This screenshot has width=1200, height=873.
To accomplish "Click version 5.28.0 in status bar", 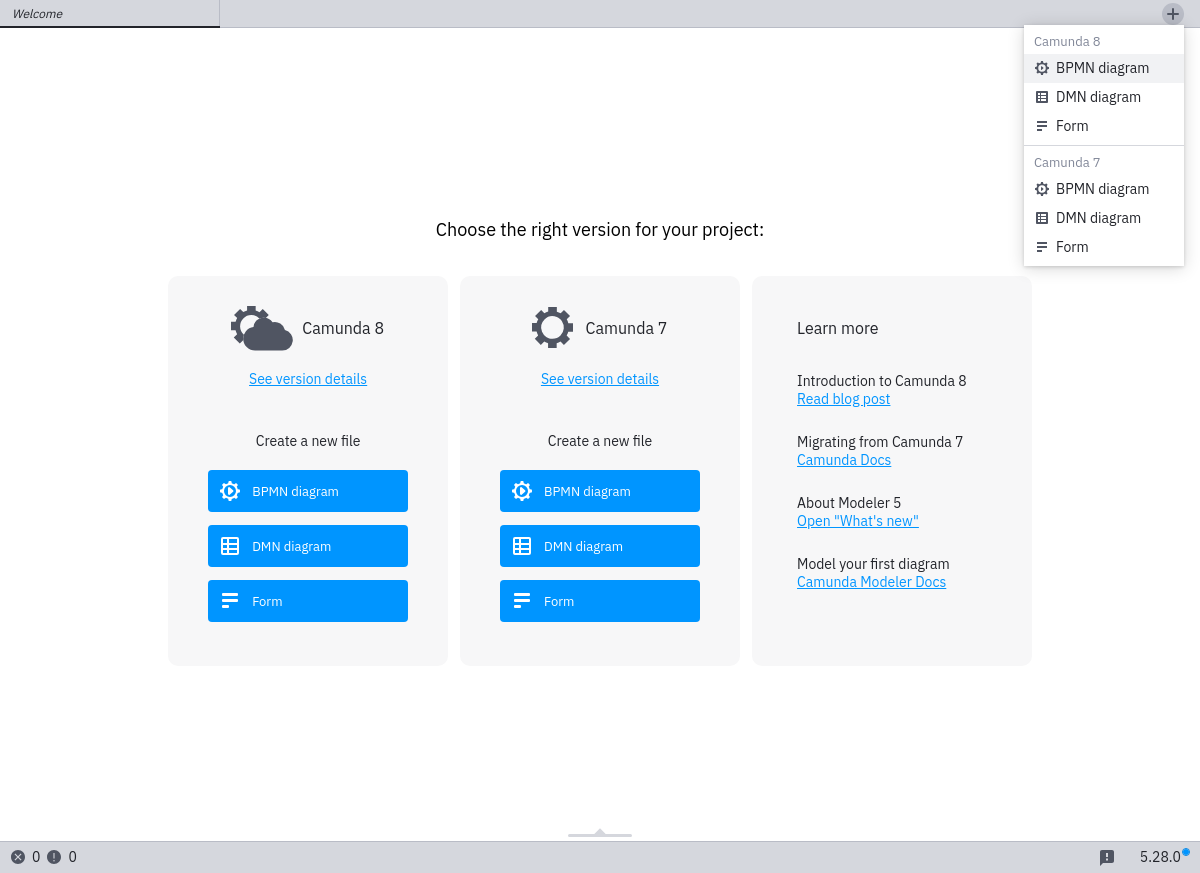I will pyautogui.click(x=1160, y=857).
